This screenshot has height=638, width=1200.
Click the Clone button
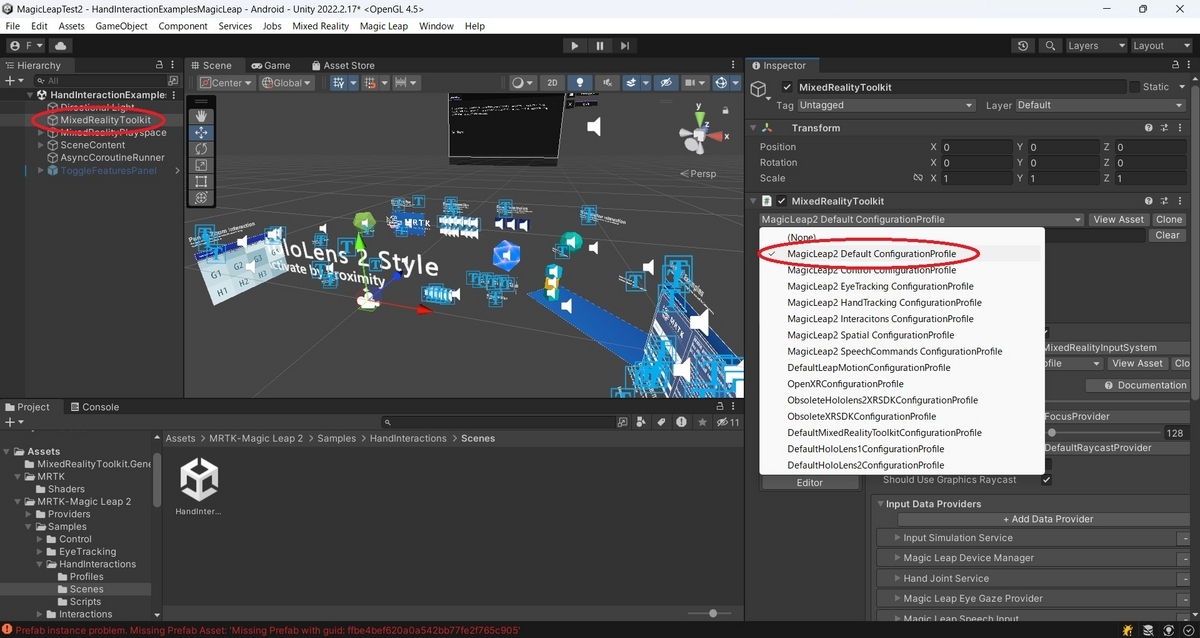pyautogui.click(x=1169, y=219)
